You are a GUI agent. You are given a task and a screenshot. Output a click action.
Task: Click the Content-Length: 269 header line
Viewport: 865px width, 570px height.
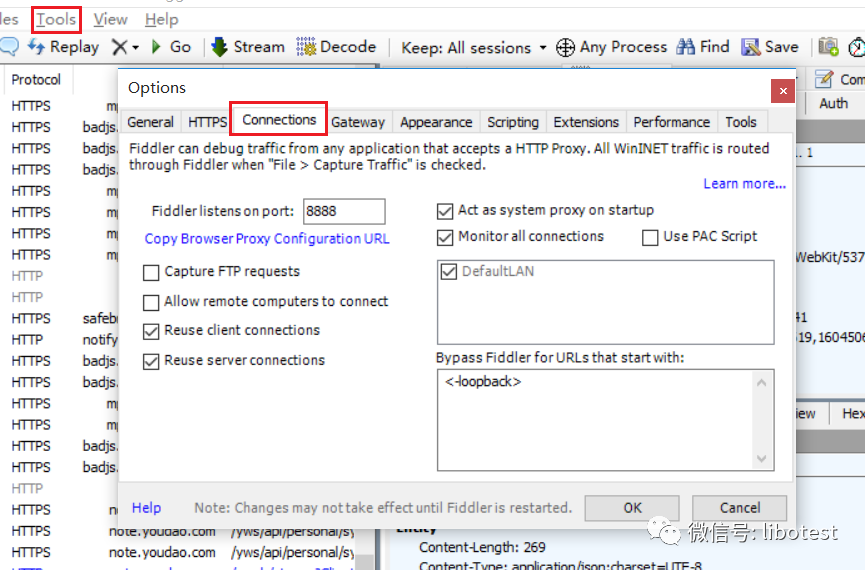[482, 547]
